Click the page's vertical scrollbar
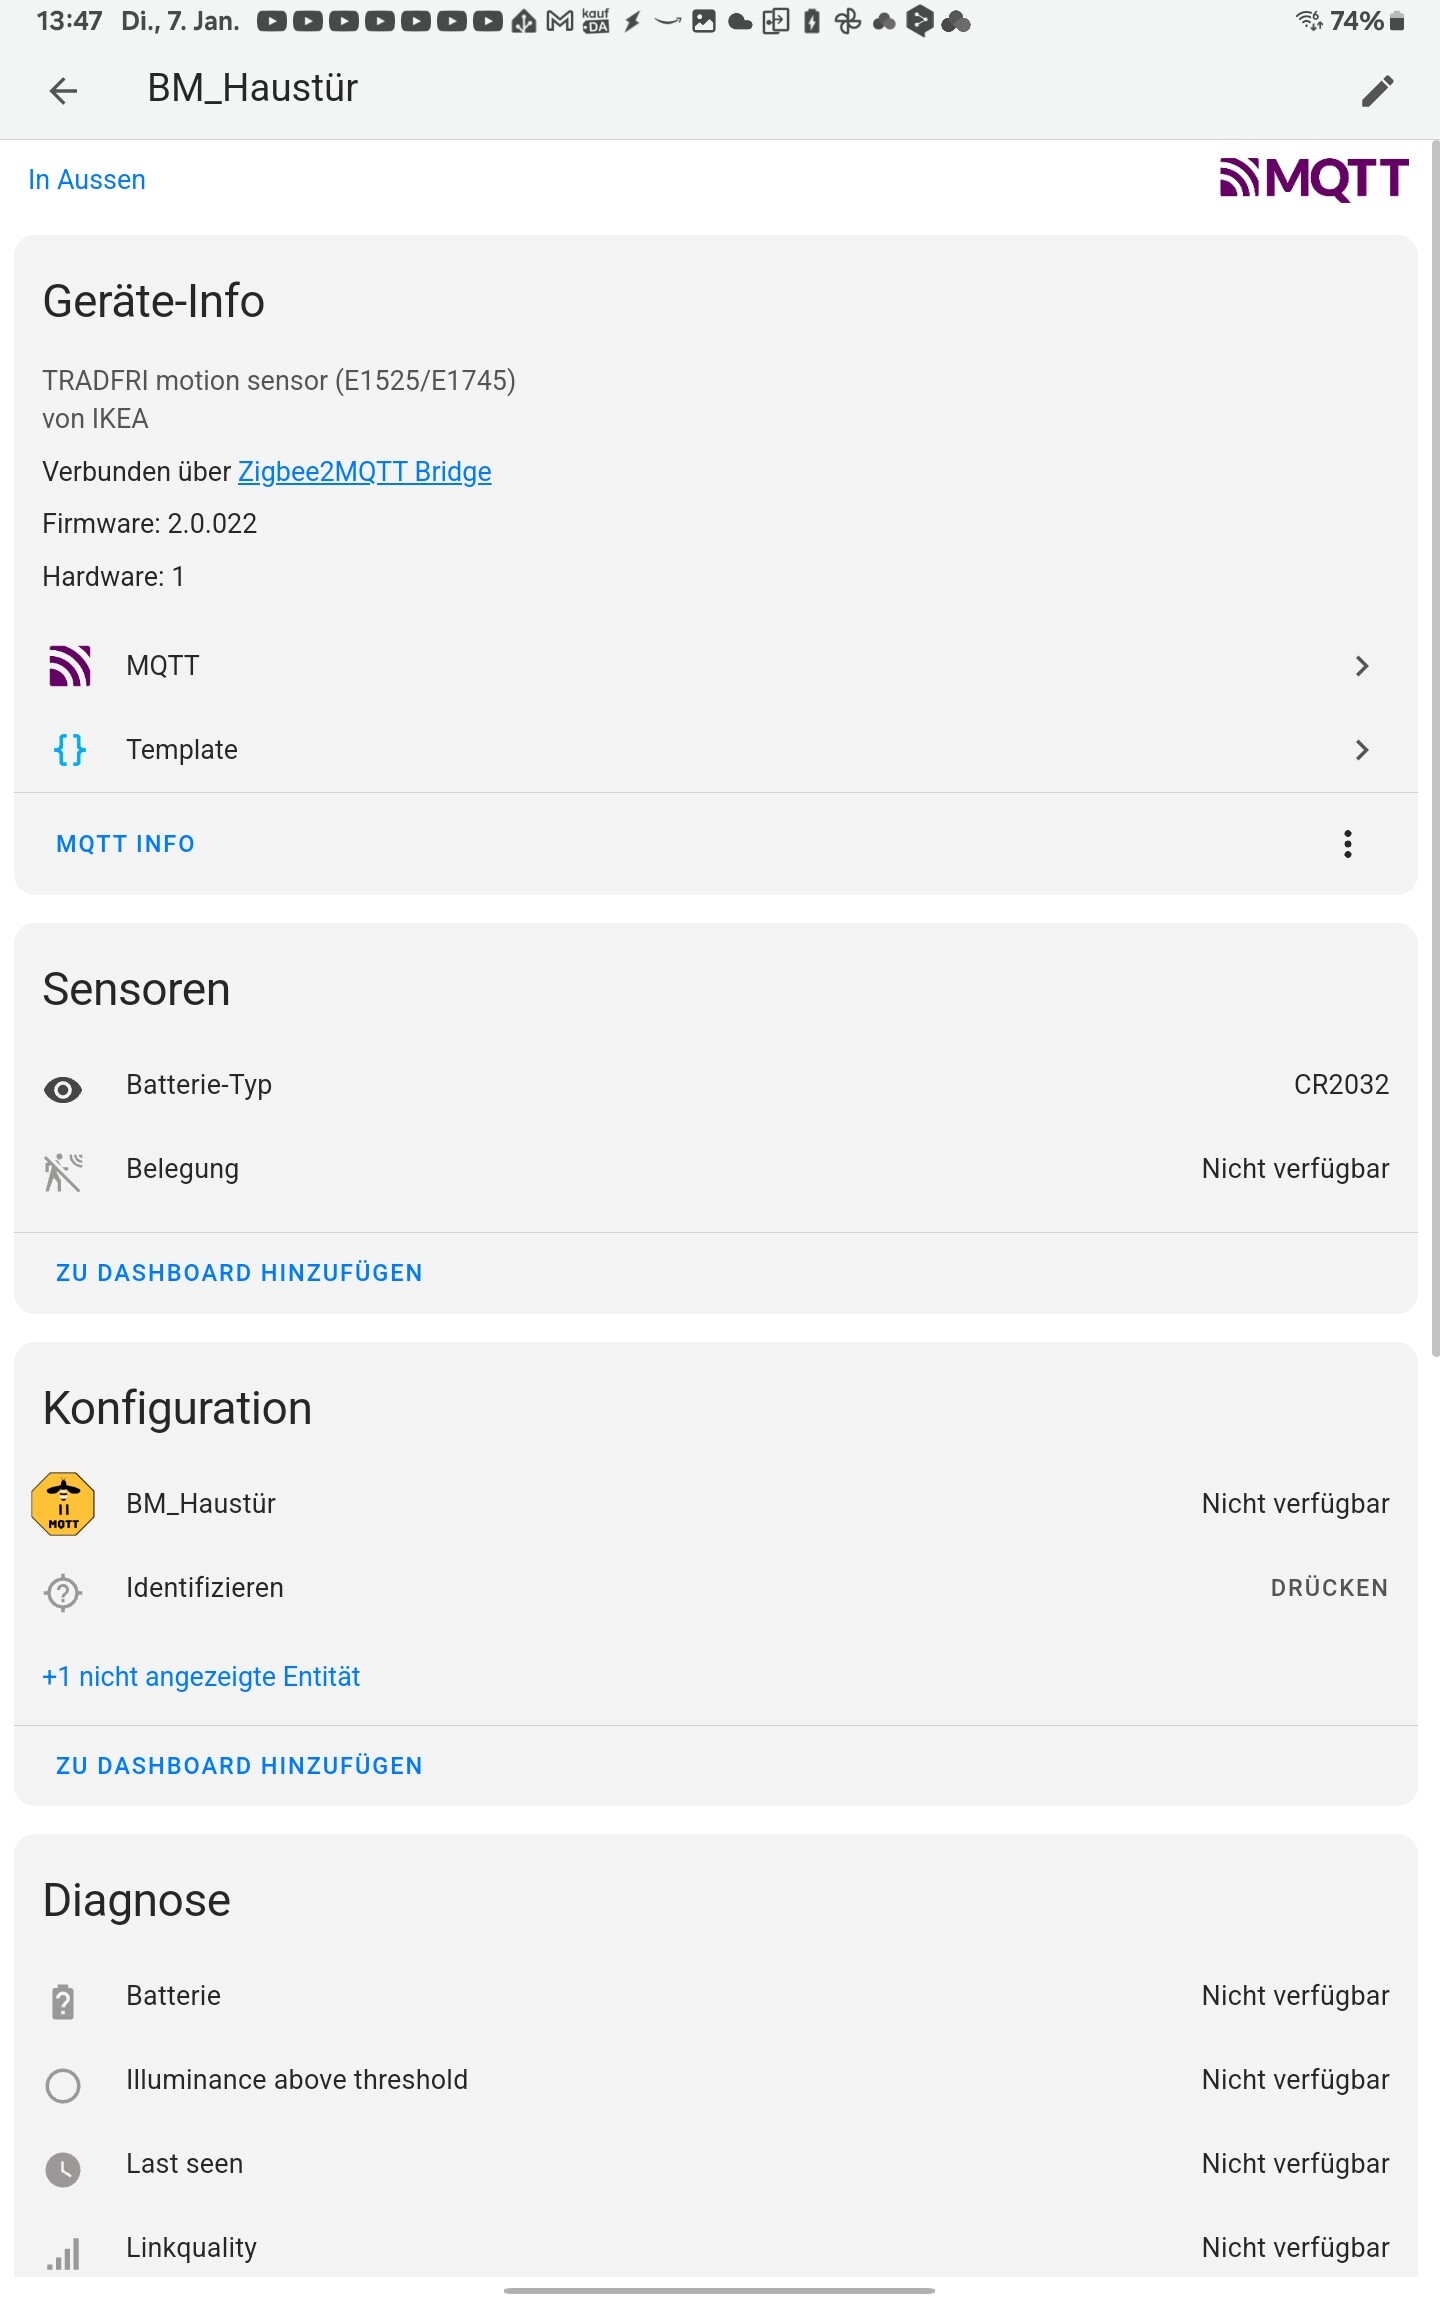Image resolution: width=1440 pixels, height=2304 pixels. tap(1435, 750)
